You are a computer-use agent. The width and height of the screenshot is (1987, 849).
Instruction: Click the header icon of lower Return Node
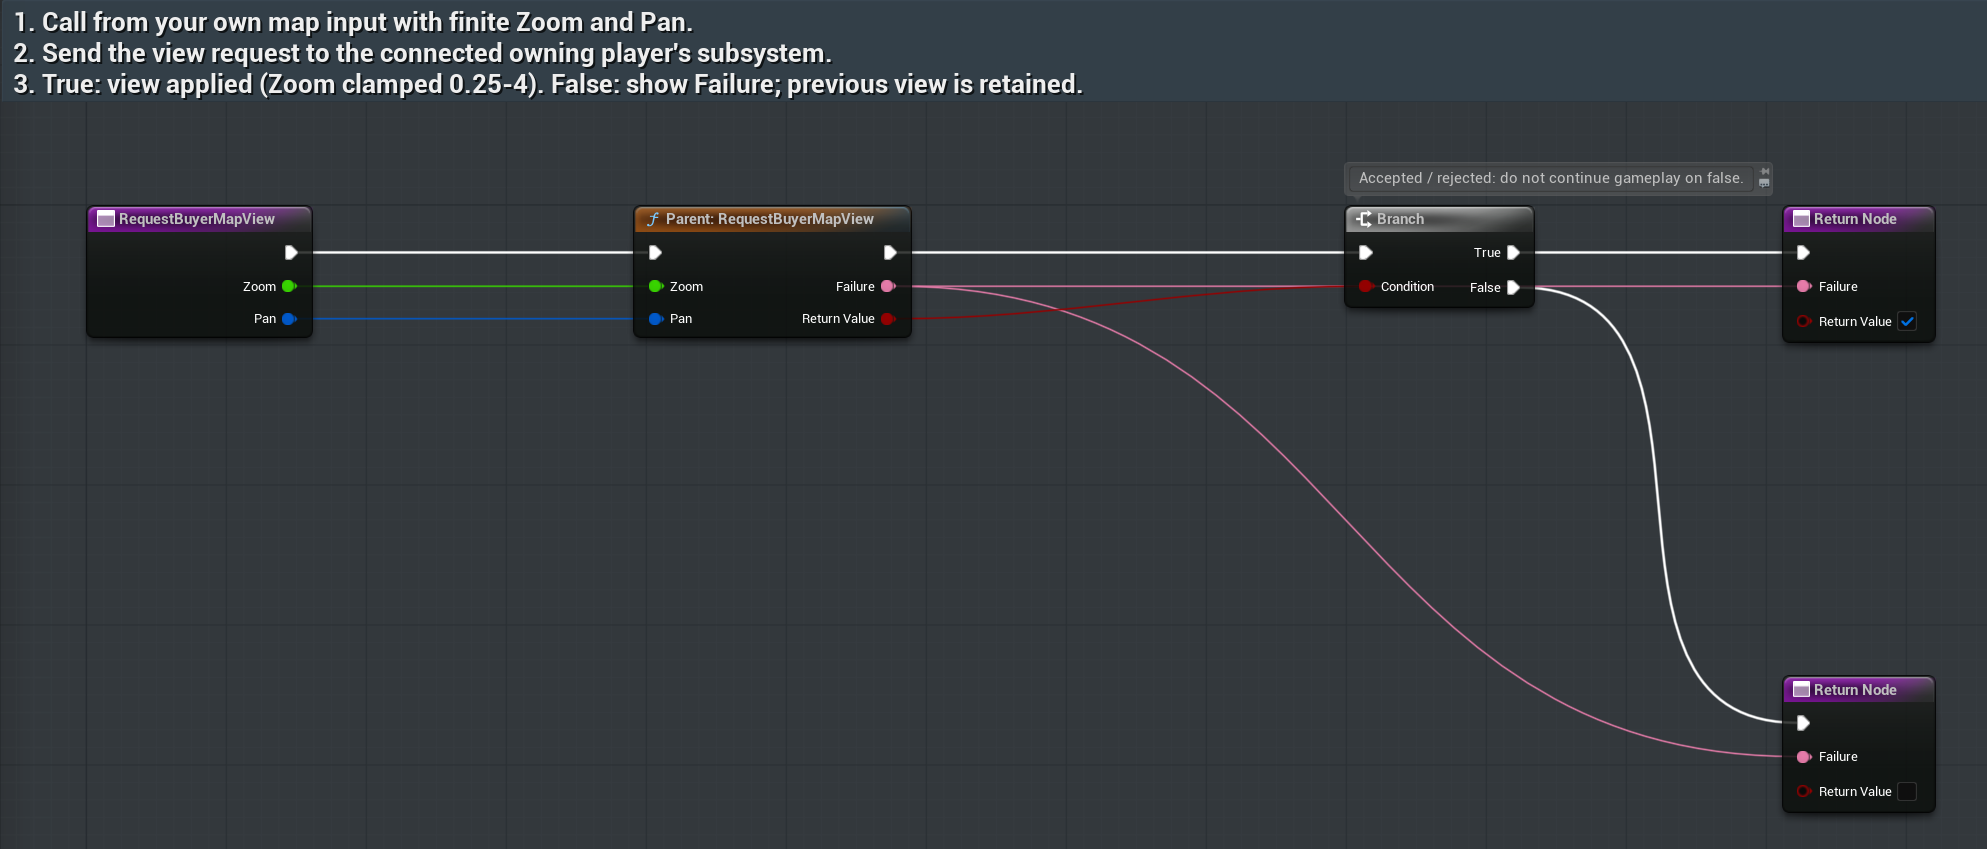[x=1801, y=690]
